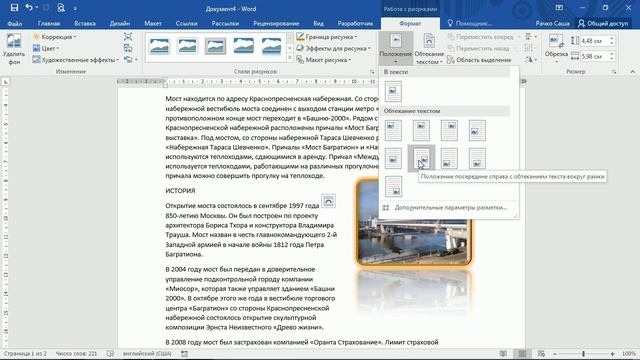Save the document from the quick access toolbar
The height and width of the screenshot is (360, 640).
[14, 8]
